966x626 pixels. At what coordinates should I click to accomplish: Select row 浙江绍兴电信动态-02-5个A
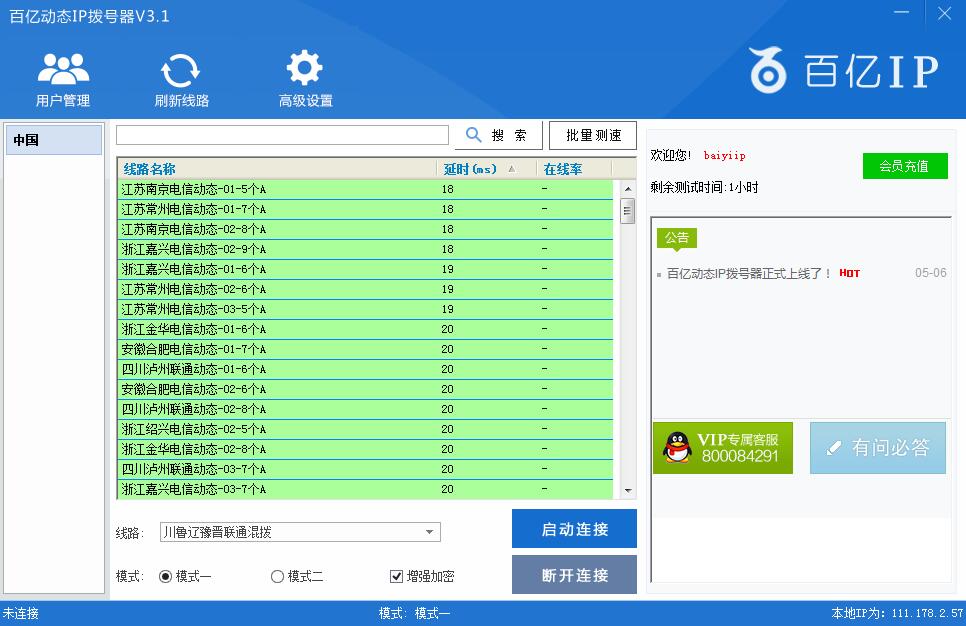pos(365,429)
